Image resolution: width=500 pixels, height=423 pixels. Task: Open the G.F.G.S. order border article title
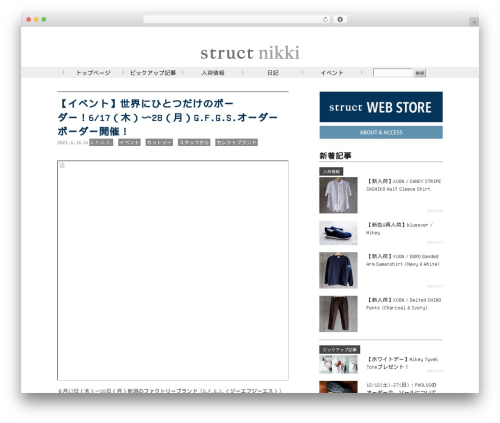pos(167,117)
